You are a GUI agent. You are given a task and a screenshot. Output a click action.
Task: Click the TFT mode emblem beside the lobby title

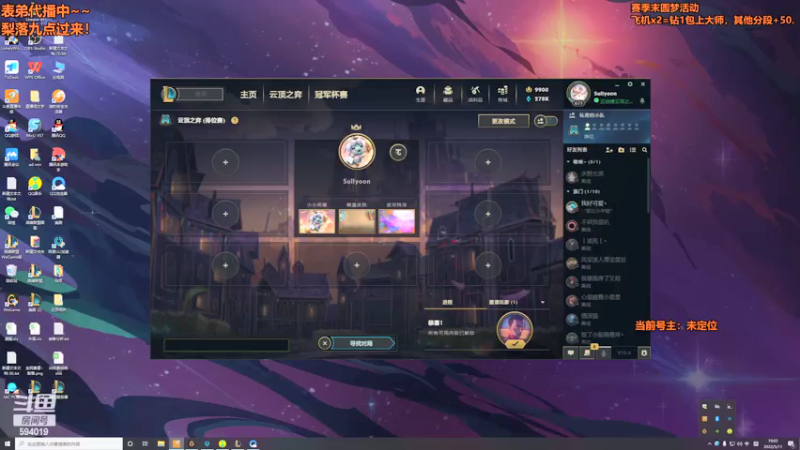point(165,120)
